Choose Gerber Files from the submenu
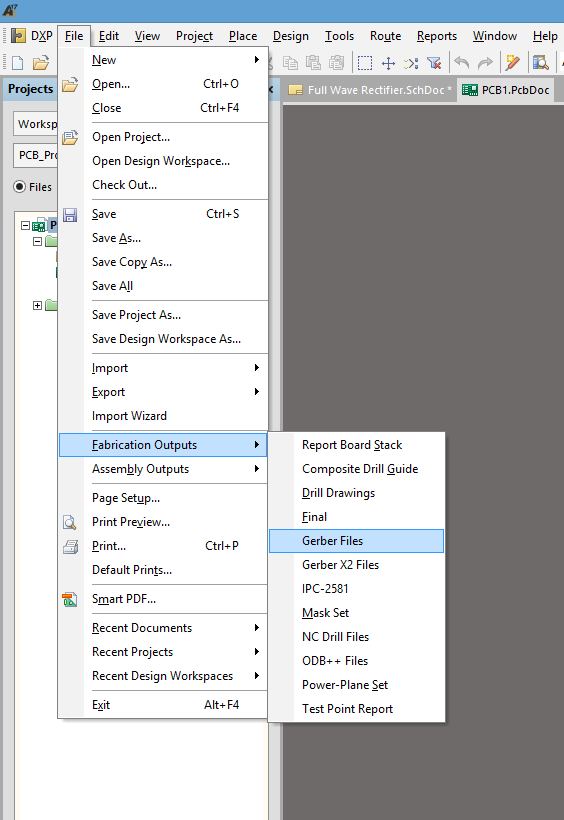The width and height of the screenshot is (564, 820). tap(356, 541)
